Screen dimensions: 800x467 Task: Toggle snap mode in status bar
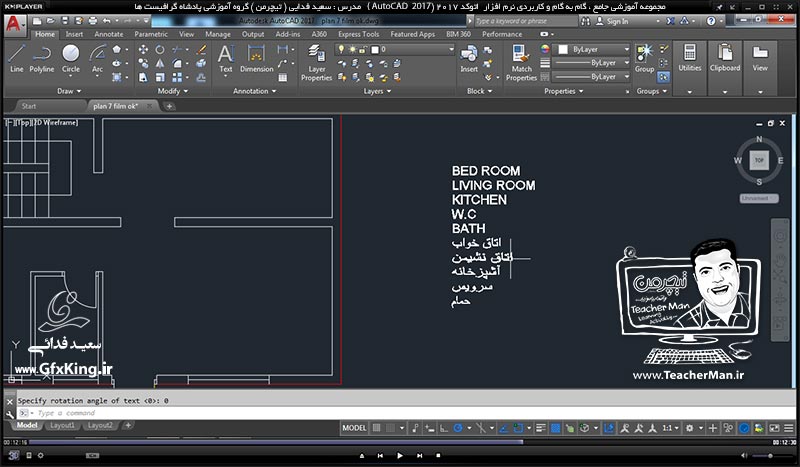[390, 428]
